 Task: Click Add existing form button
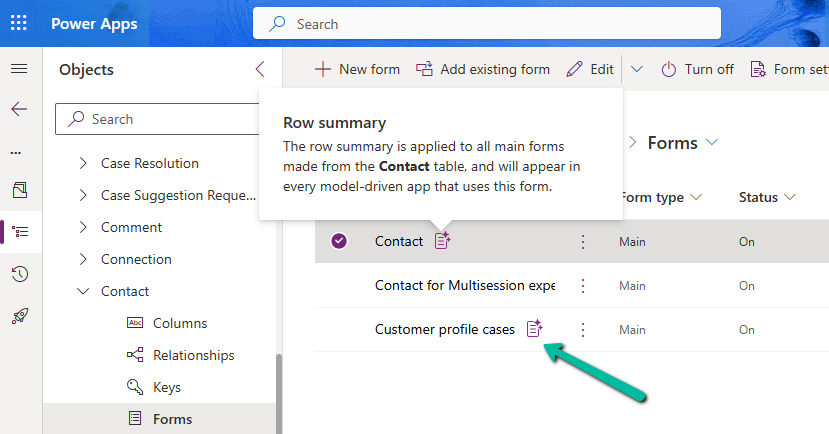(x=483, y=69)
